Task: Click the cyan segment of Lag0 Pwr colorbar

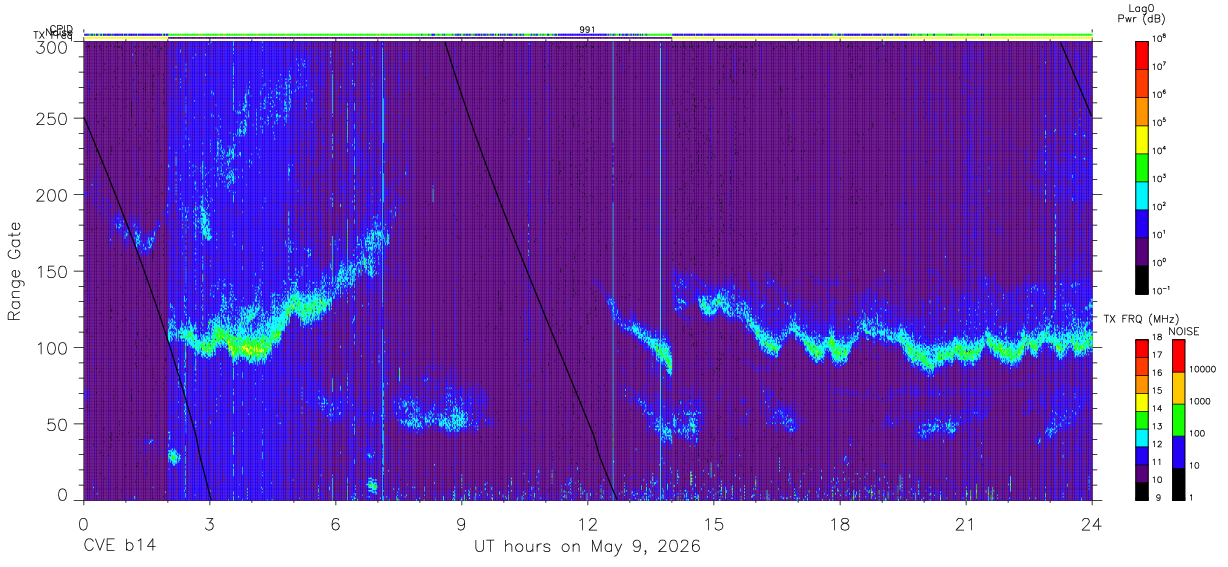Action: pyautogui.click(x=1142, y=194)
